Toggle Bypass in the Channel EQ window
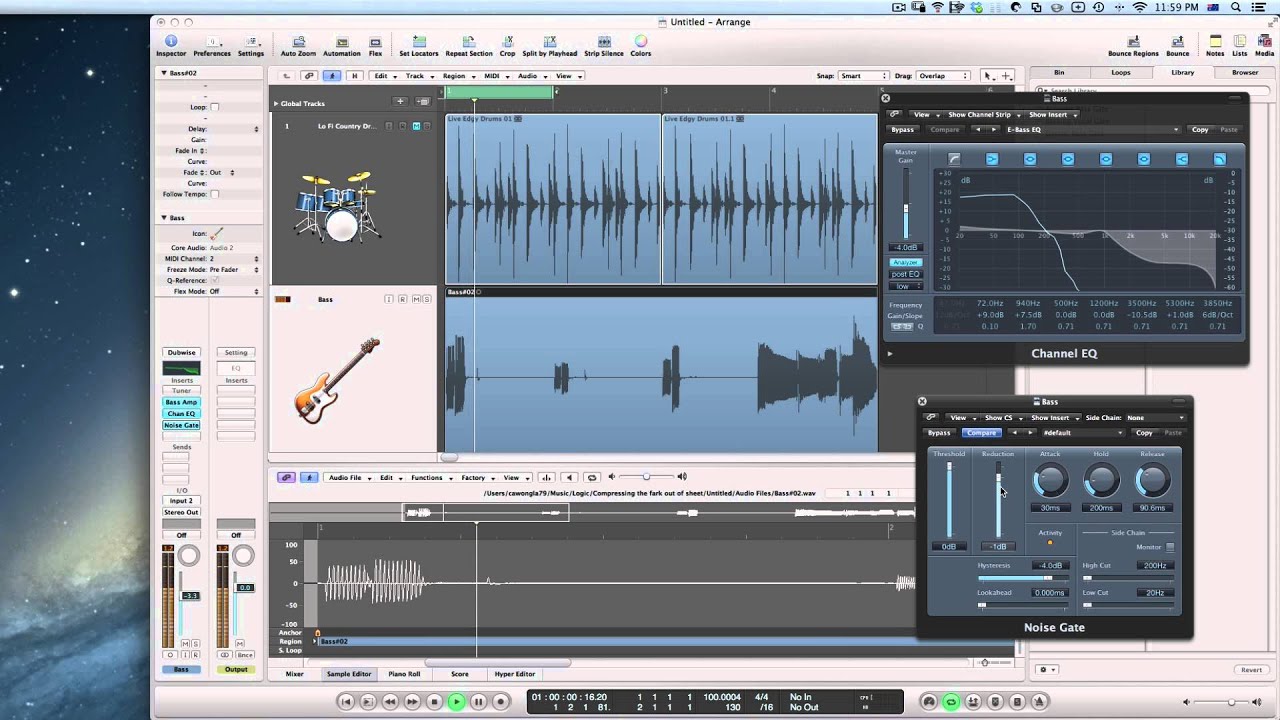 click(902, 129)
